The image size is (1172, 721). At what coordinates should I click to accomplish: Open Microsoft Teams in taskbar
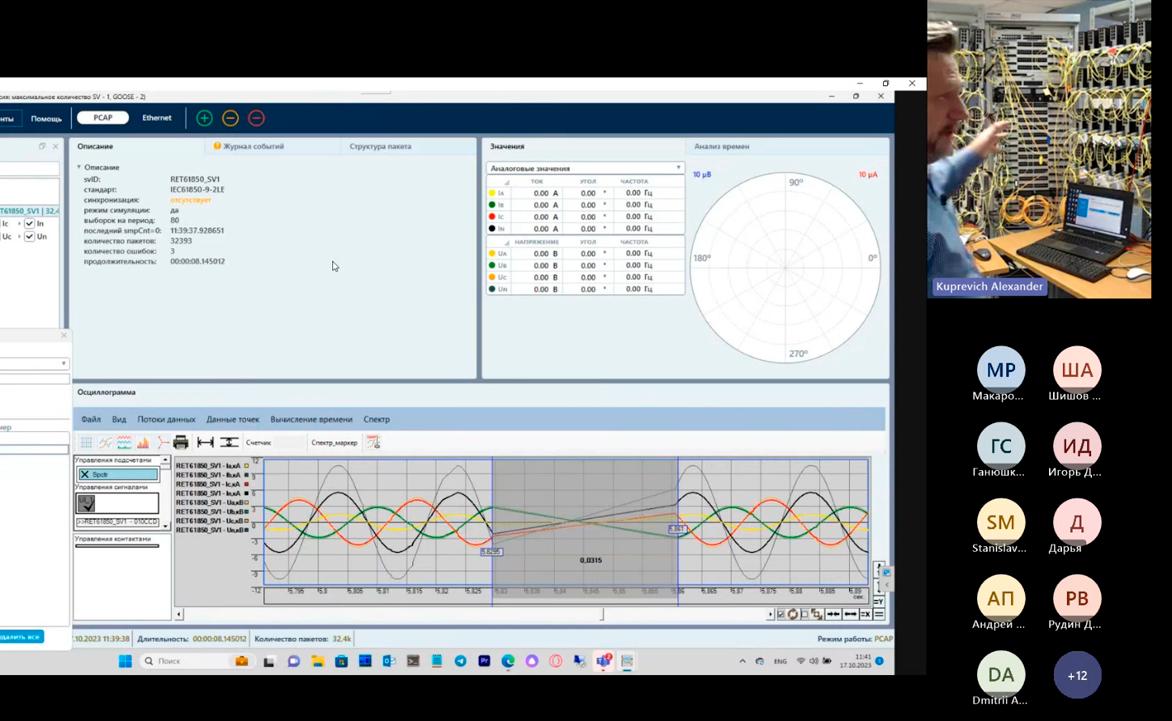(x=604, y=661)
